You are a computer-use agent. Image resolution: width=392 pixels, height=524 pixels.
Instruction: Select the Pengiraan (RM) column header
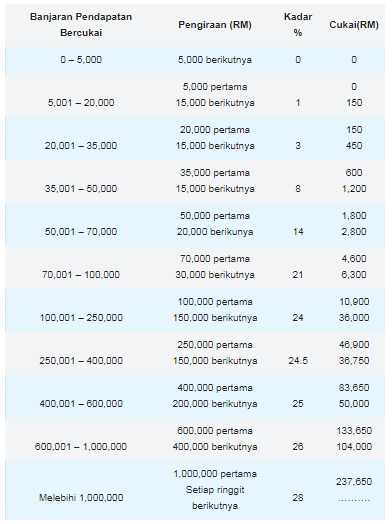tap(215, 25)
